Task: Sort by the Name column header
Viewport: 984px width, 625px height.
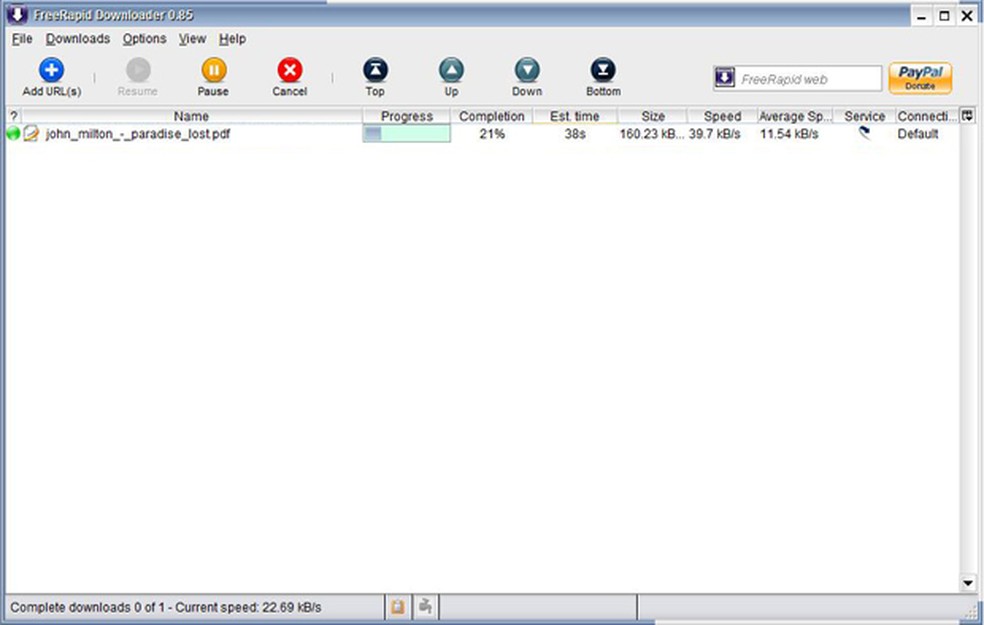Action: (x=191, y=116)
